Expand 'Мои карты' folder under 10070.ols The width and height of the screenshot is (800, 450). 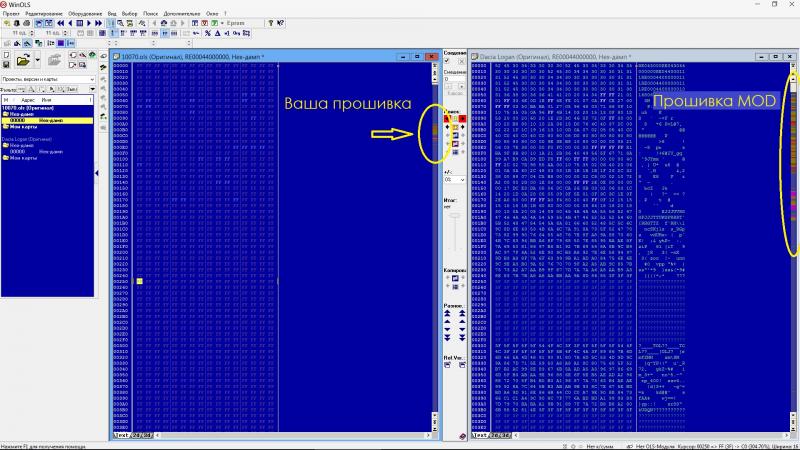[6, 127]
